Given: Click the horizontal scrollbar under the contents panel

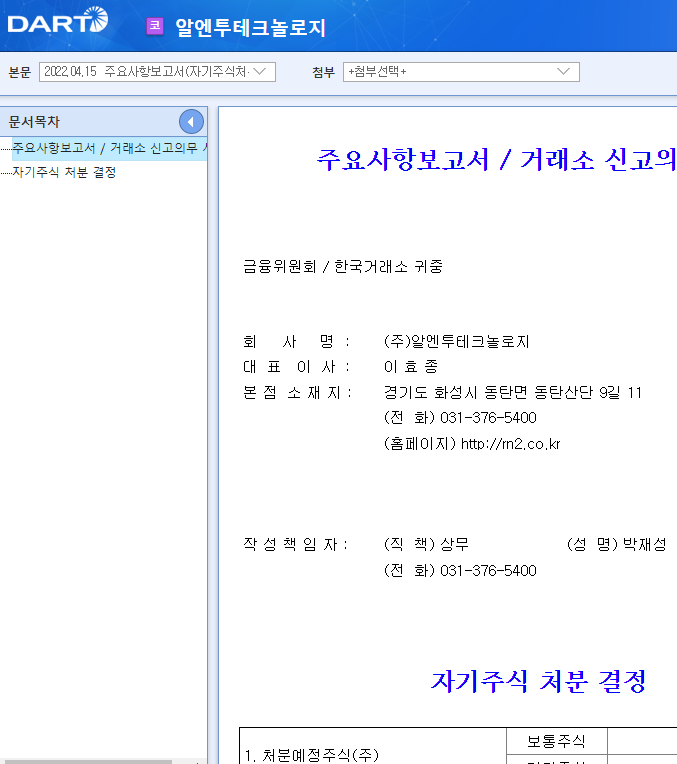Looking at the screenshot, I should click(86, 762).
